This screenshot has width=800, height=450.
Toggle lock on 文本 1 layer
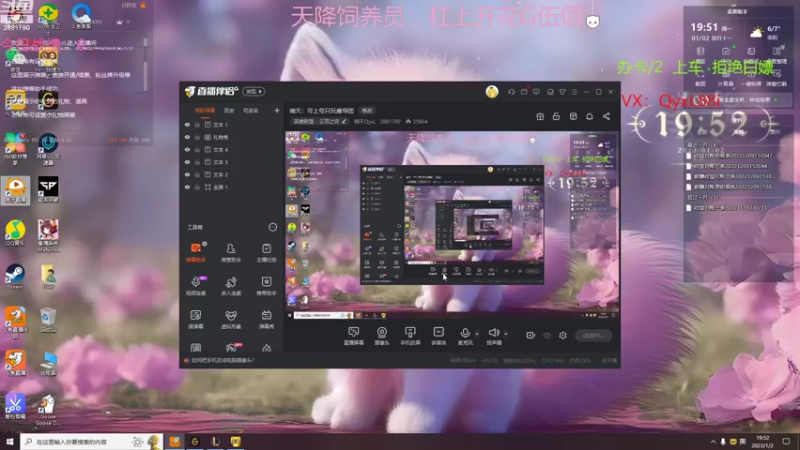(x=197, y=124)
